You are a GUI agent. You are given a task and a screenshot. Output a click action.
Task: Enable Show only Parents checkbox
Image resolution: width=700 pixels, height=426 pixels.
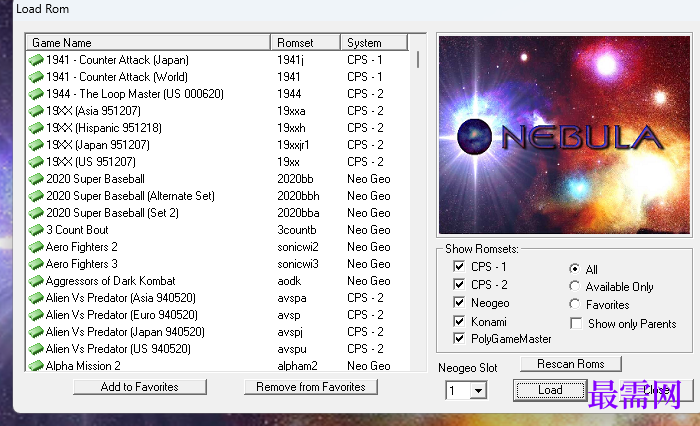point(576,323)
